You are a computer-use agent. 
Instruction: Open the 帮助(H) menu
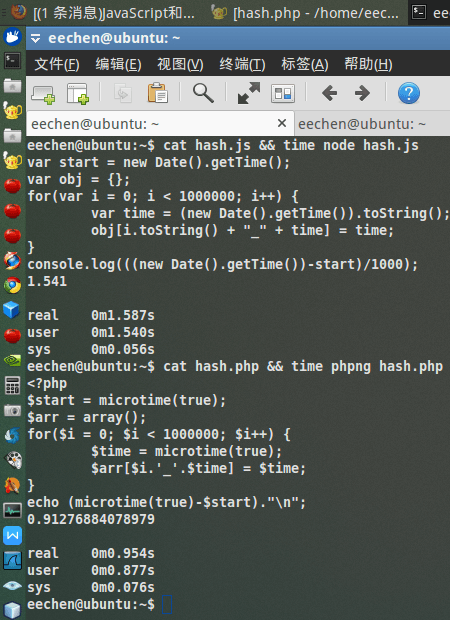click(368, 64)
